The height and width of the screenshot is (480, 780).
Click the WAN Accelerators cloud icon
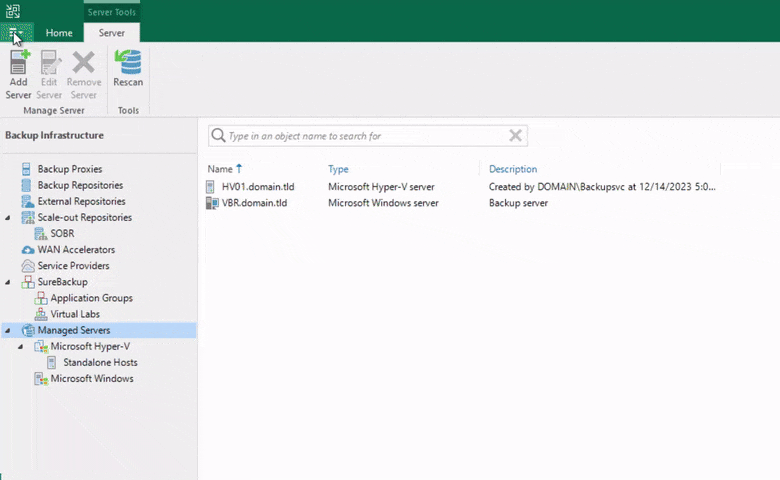(28, 250)
